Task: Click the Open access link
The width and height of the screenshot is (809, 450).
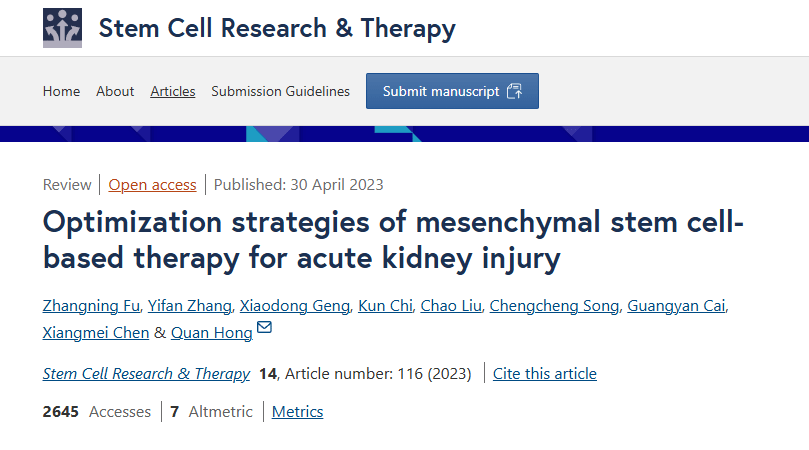Action: (x=152, y=184)
